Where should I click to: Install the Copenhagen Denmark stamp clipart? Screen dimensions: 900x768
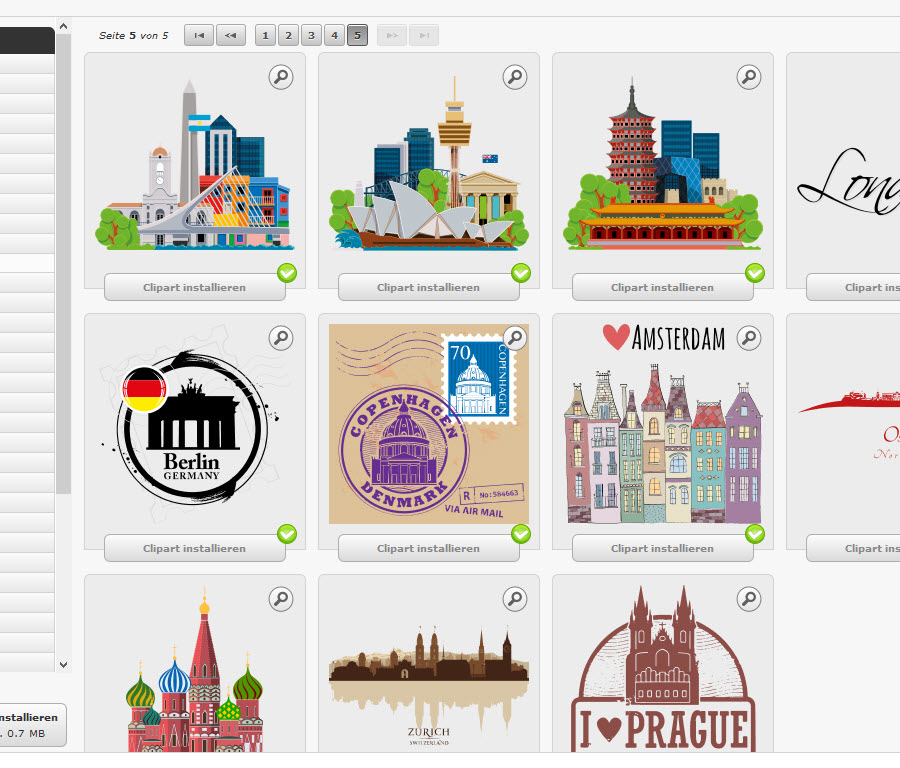pos(429,548)
